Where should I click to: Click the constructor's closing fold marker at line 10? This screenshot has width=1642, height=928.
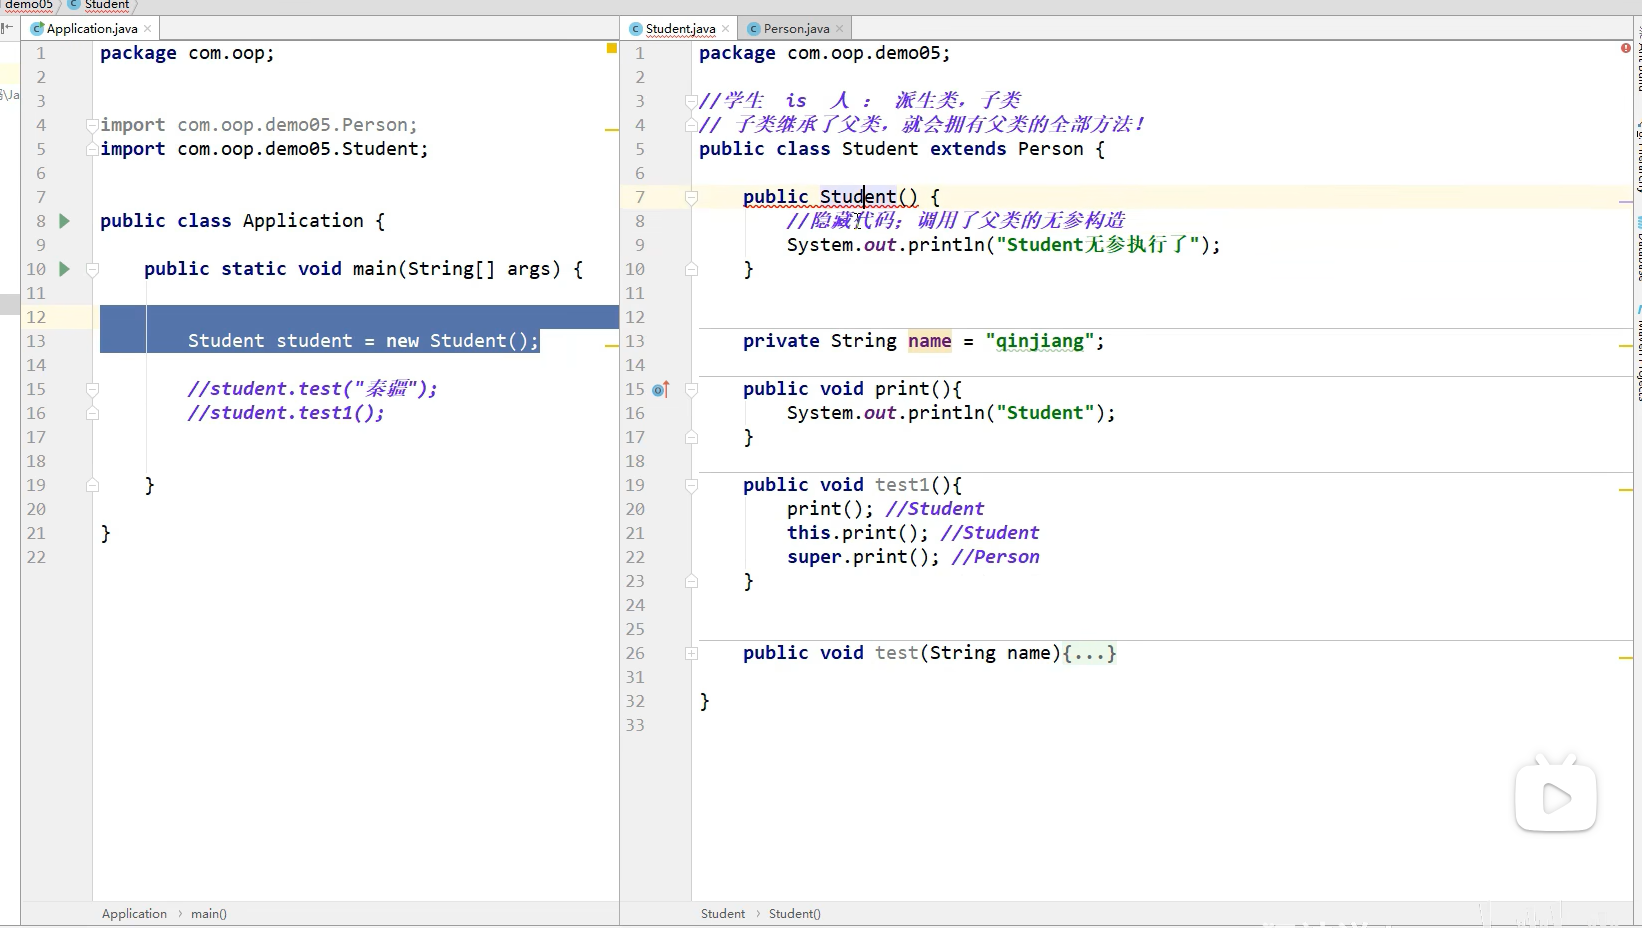point(691,269)
